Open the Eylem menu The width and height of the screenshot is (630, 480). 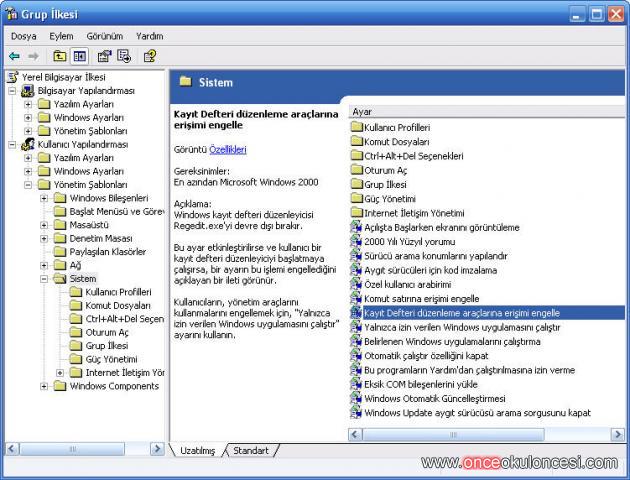(x=61, y=36)
